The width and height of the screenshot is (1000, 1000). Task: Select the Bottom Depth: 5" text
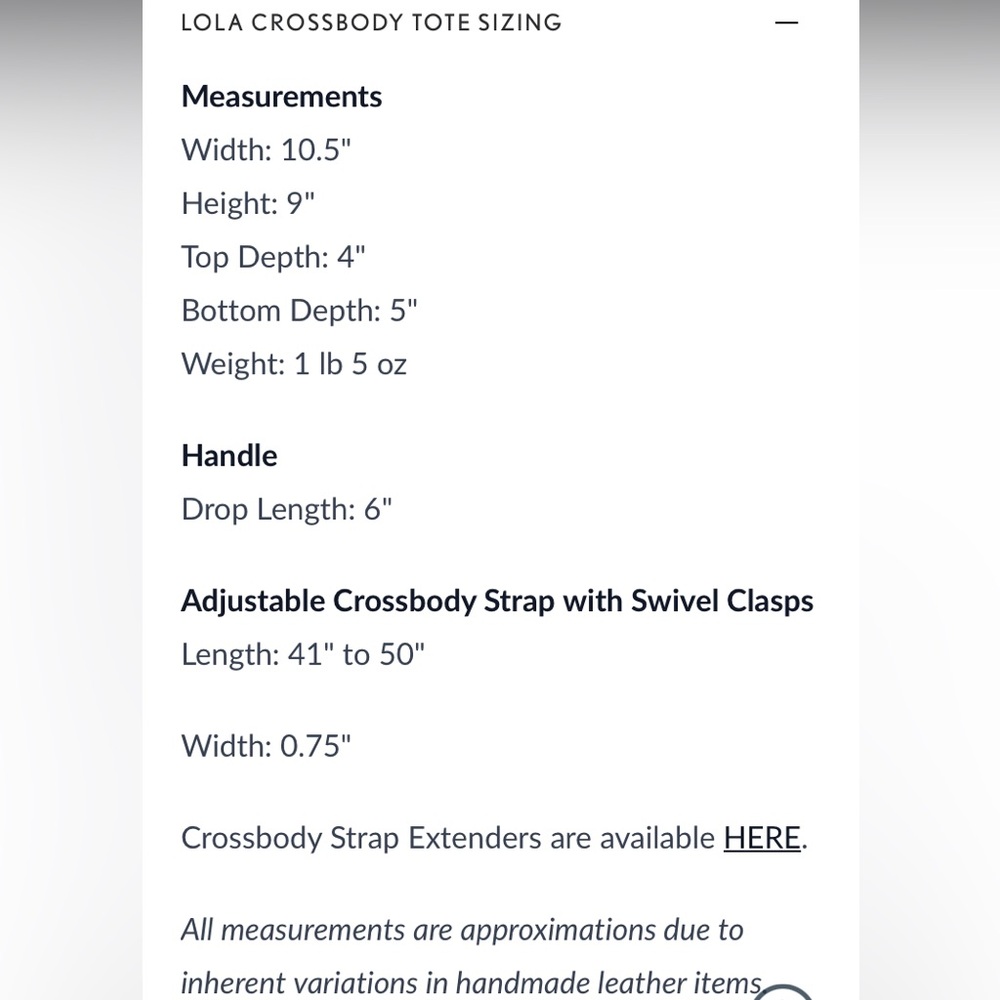(x=299, y=311)
